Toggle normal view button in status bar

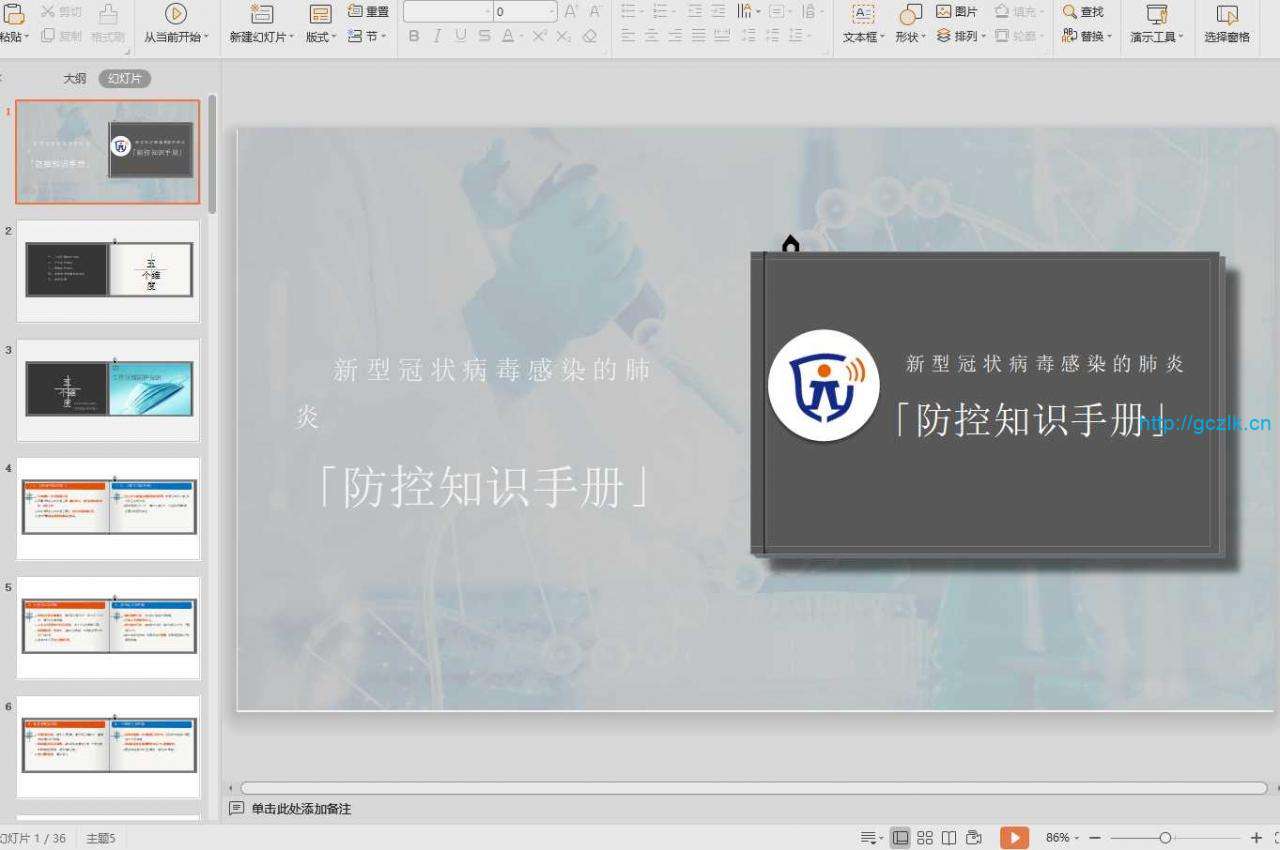click(900, 838)
